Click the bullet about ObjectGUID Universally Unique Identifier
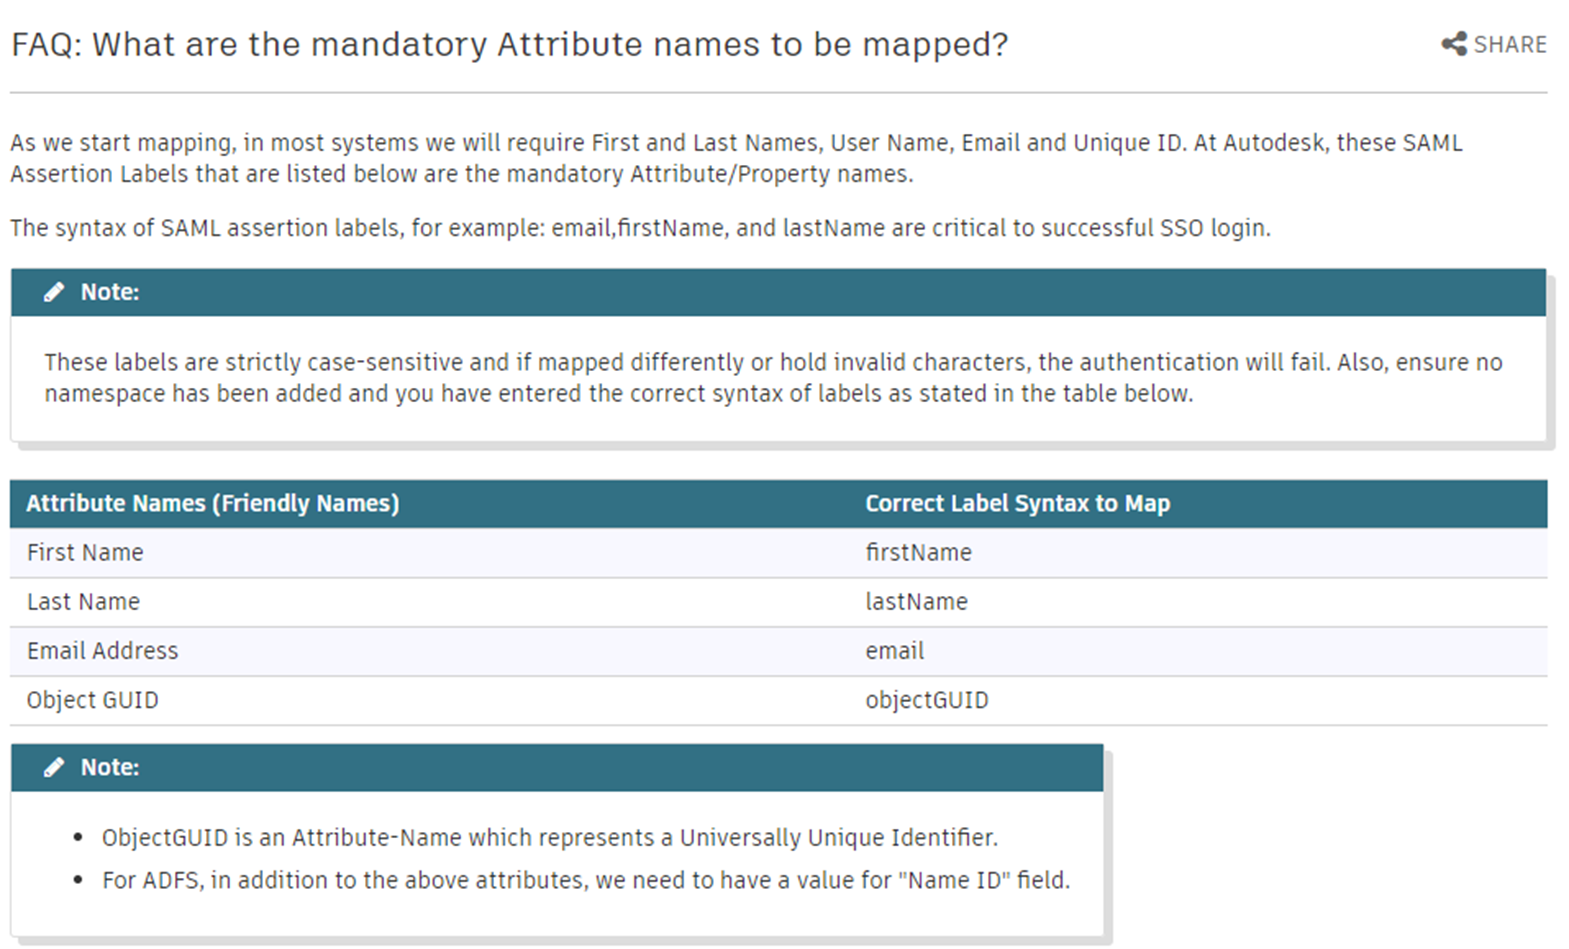This screenshot has height=949, width=1569. coord(549,838)
